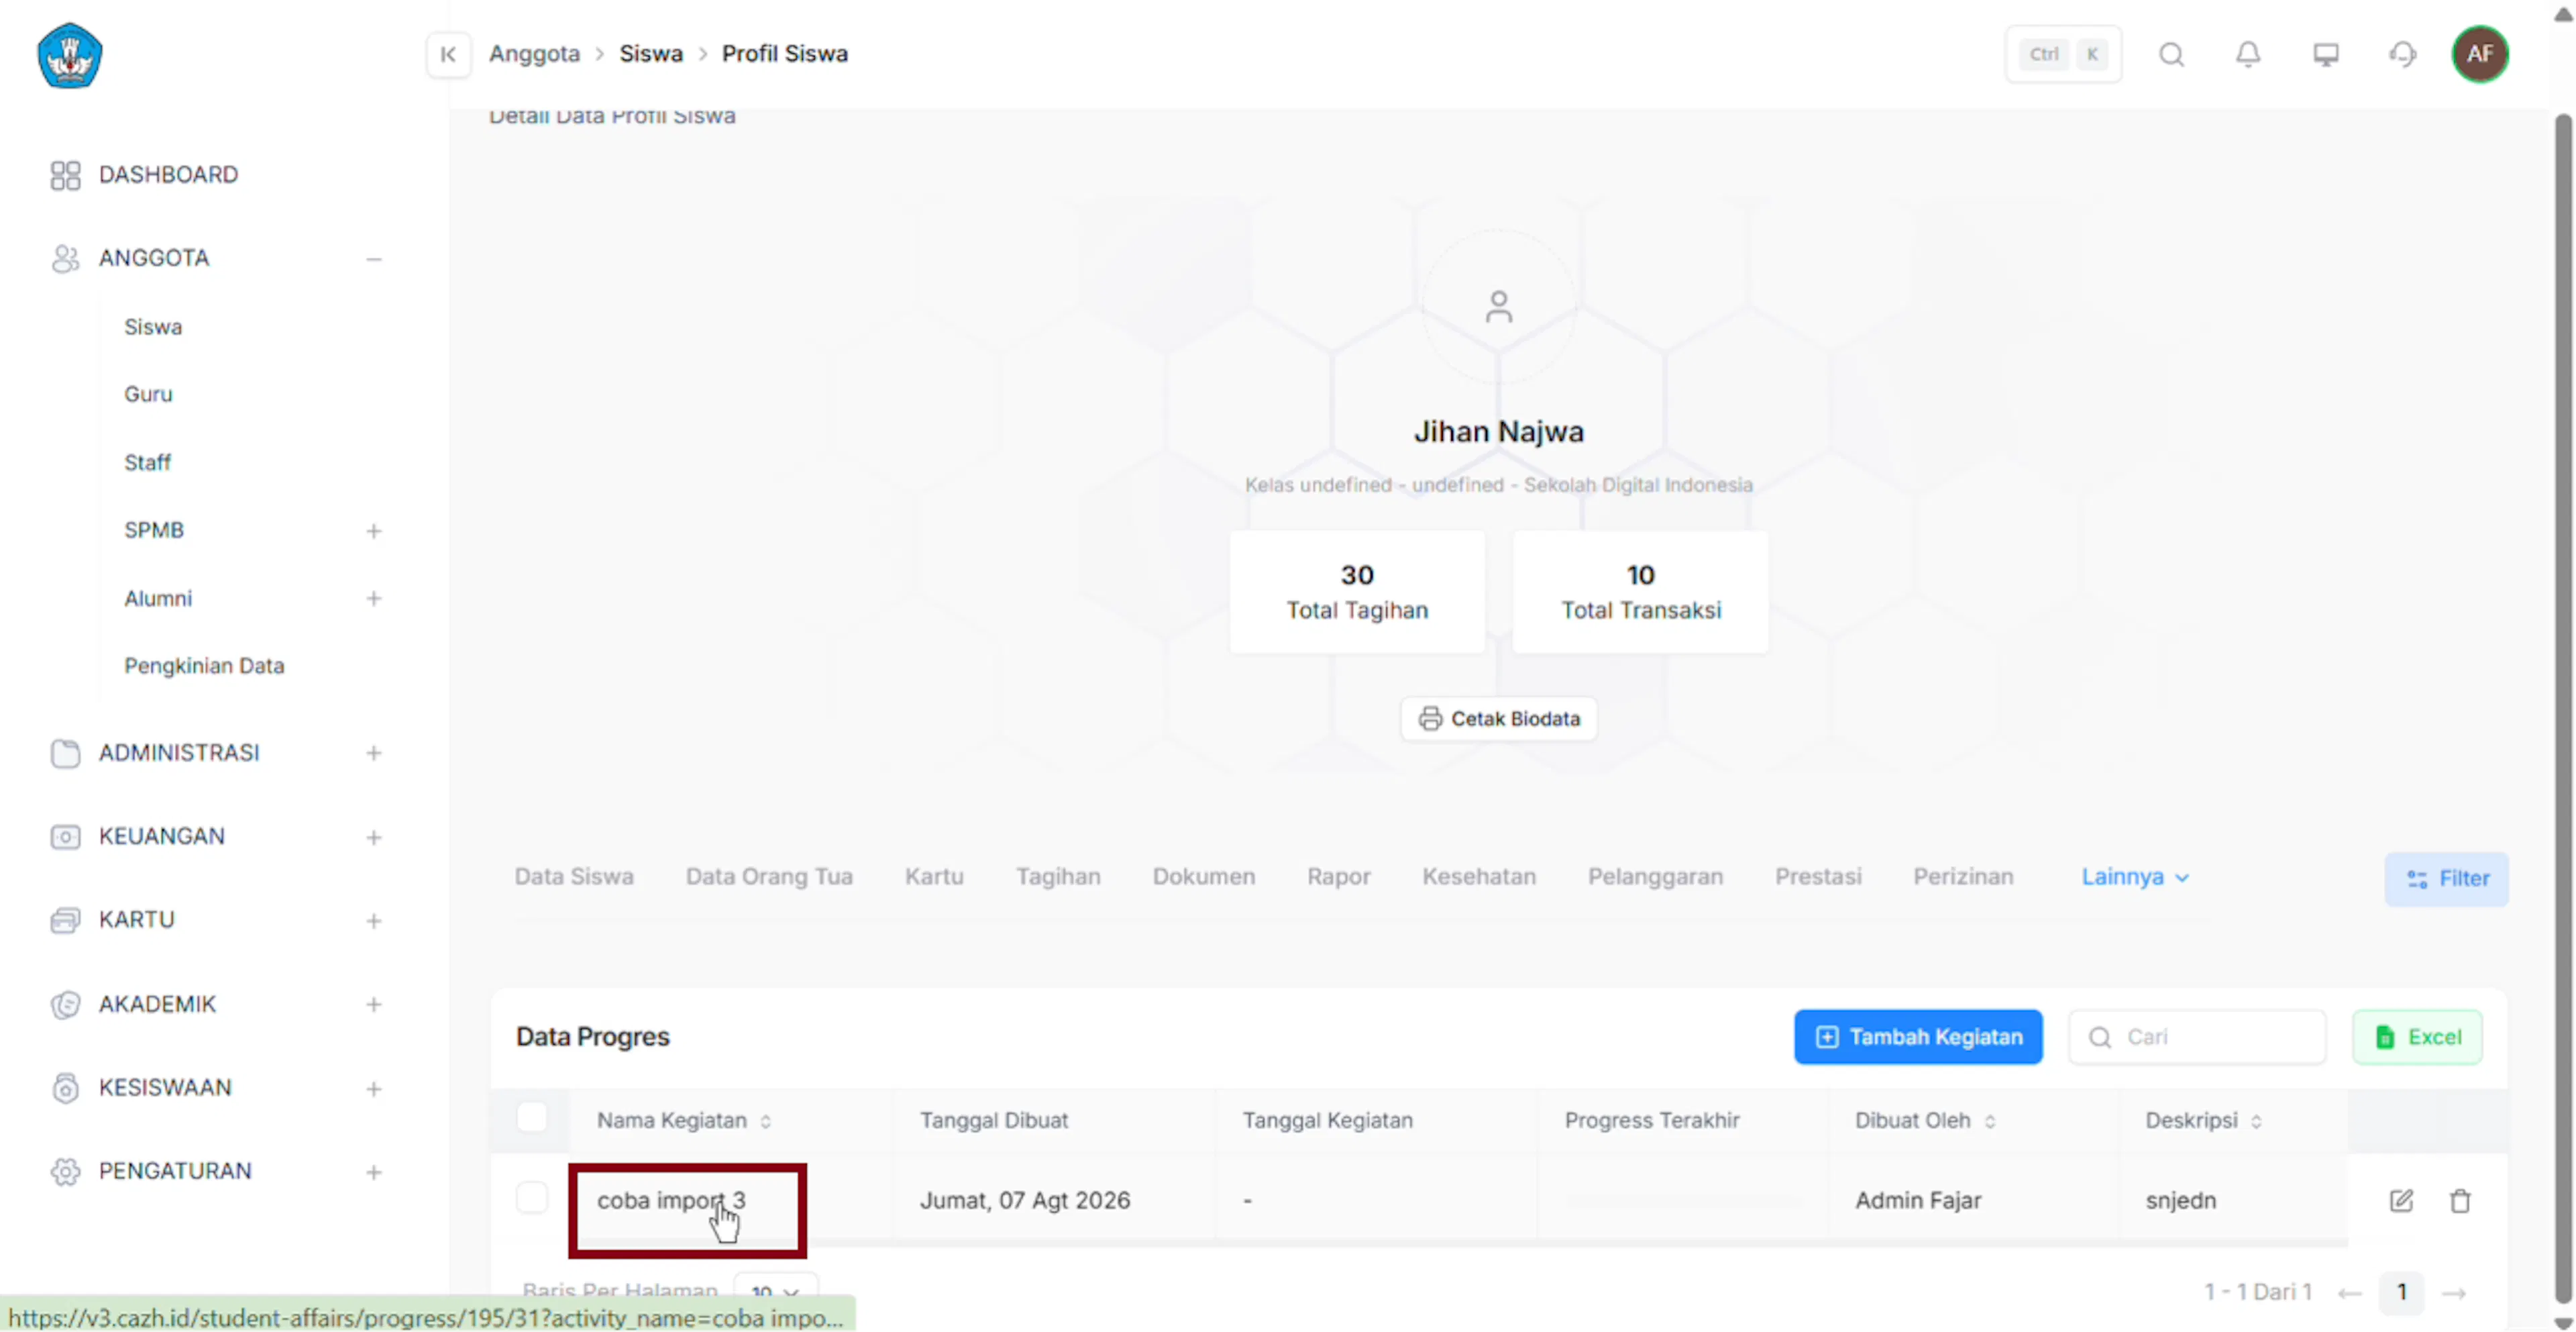The height and width of the screenshot is (1332, 2576).
Task: Collapse the ANGGOTA menu section
Action: point(373,259)
